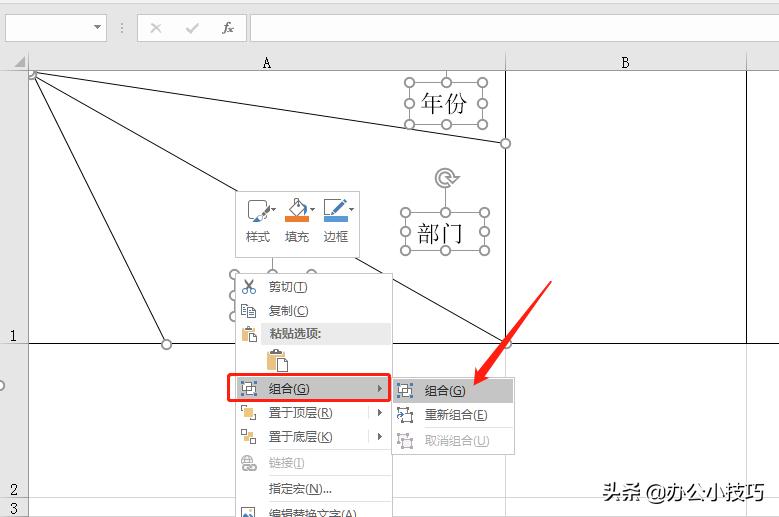Click the Send to Back icon
The height and width of the screenshot is (517, 779).
[x=248, y=437]
